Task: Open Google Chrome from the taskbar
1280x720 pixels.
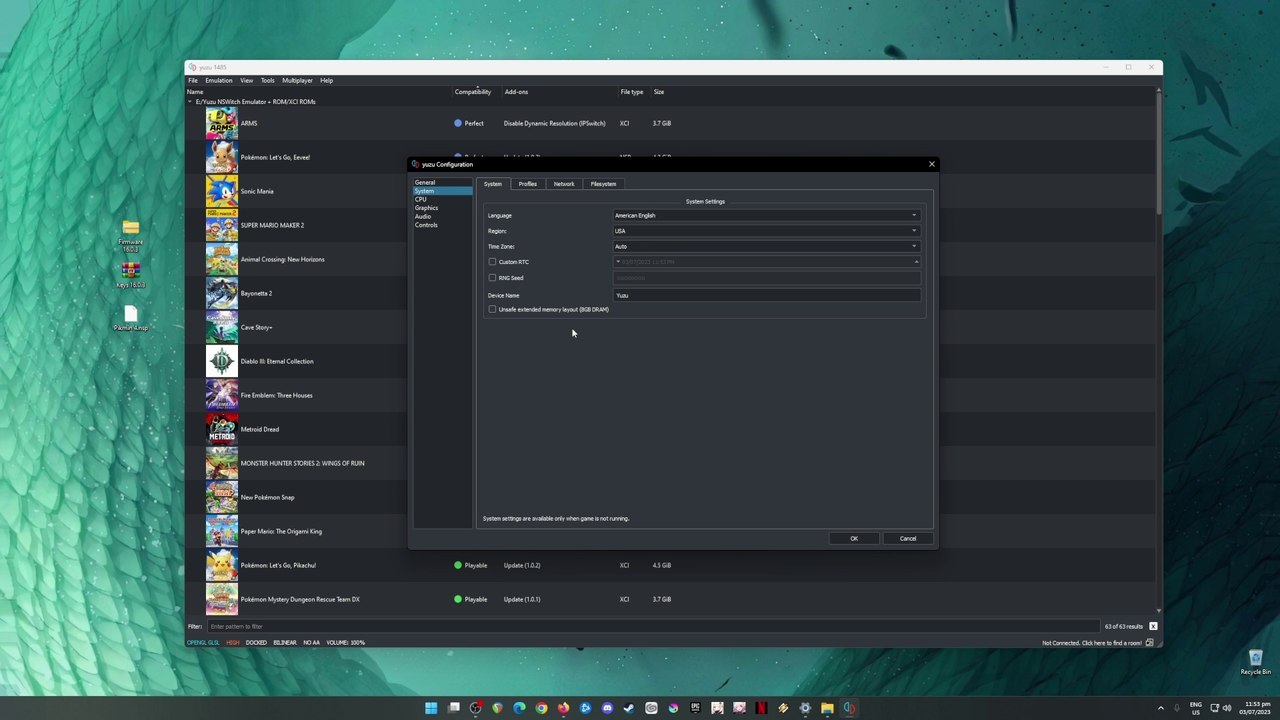Action: tap(541, 708)
